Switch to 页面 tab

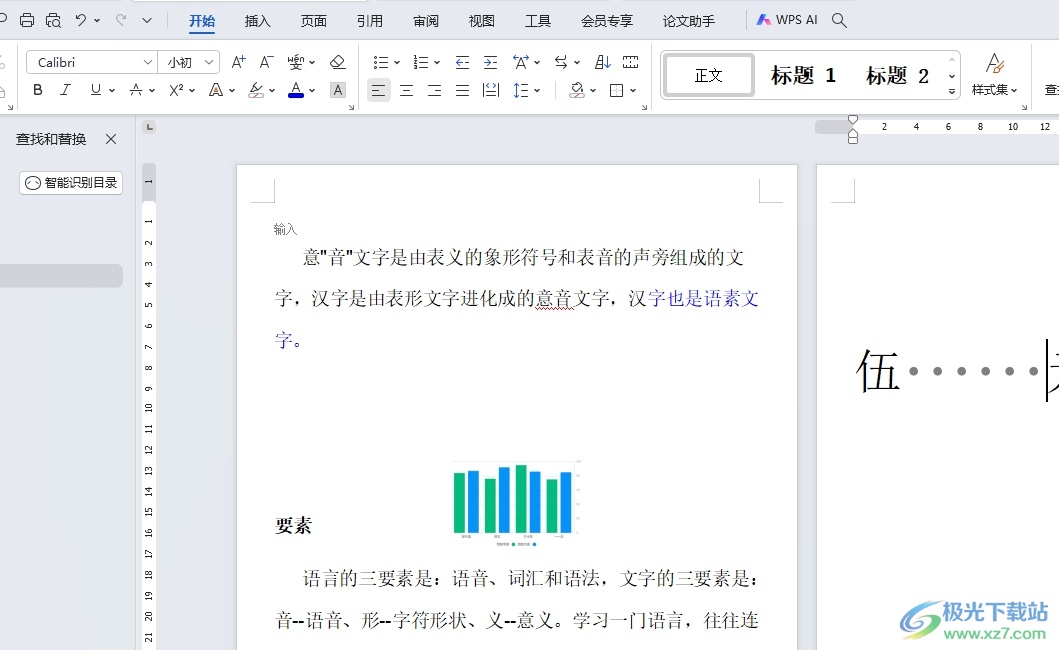point(313,21)
